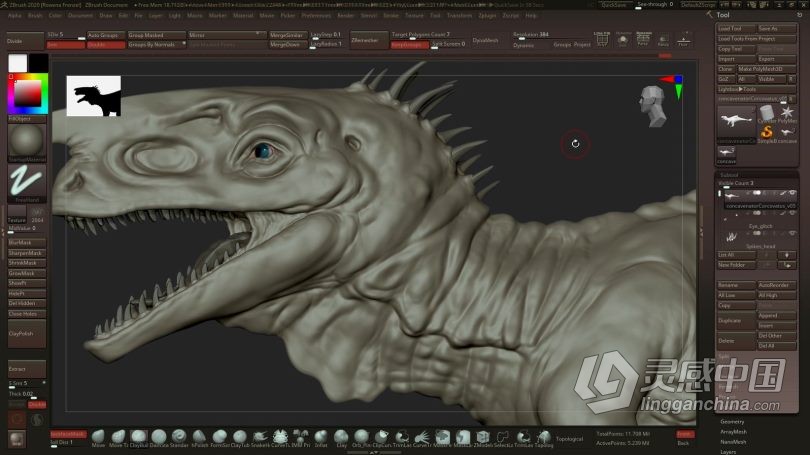The image size is (810, 455).
Task: Select the Clay brush
Action: pos(341,437)
